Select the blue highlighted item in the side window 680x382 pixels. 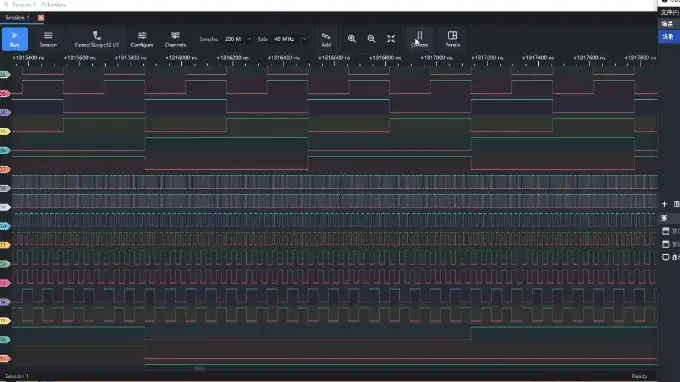click(669, 37)
